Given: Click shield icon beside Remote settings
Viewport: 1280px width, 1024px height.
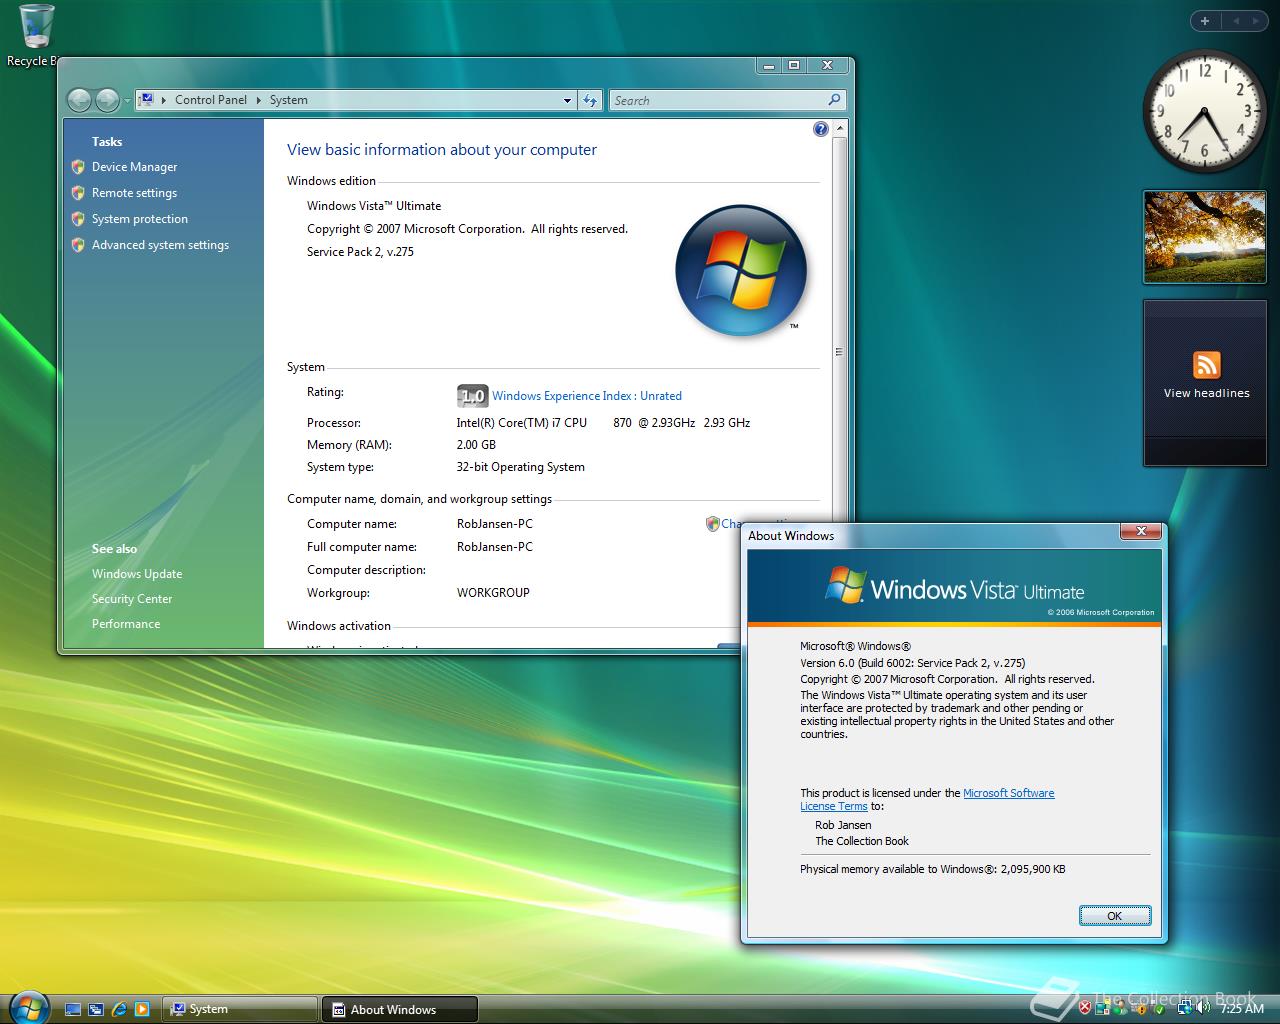Looking at the screenshot, I should coord(78,193).
